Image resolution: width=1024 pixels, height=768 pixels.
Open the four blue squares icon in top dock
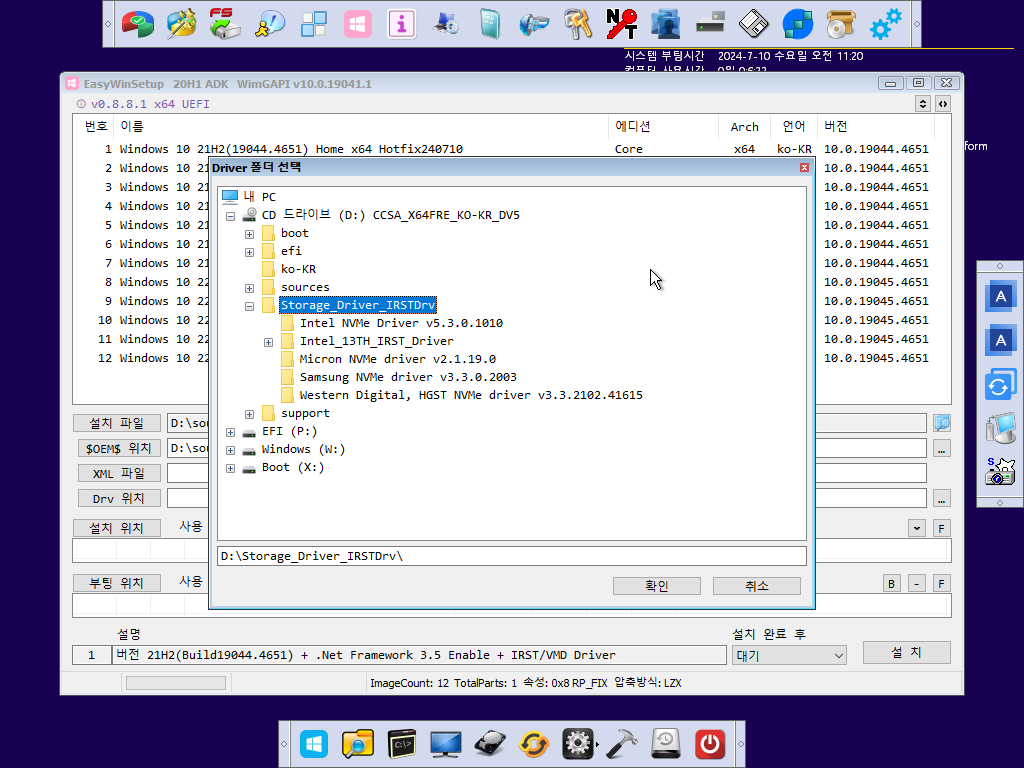coord(313,25)
